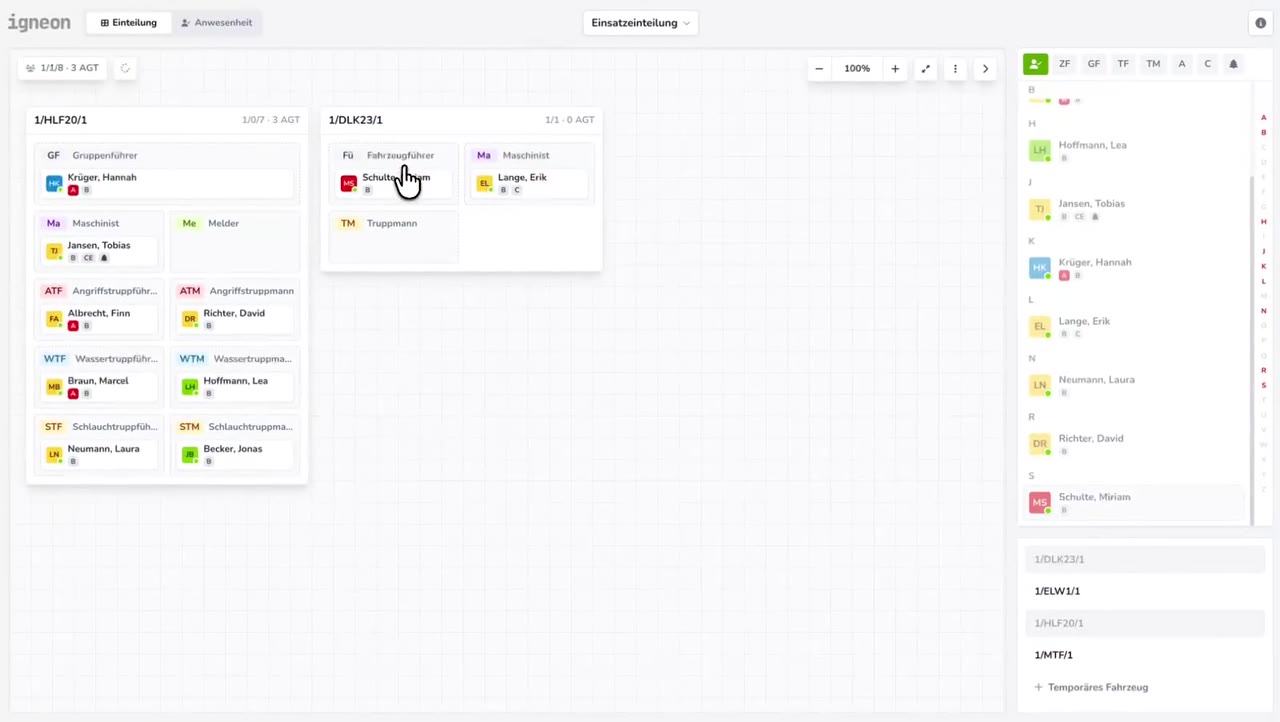This screenshot has width=1280, height=722.
Task: Add a Temporäres Fahrzeug
Action: click(x=1090, y=687)
